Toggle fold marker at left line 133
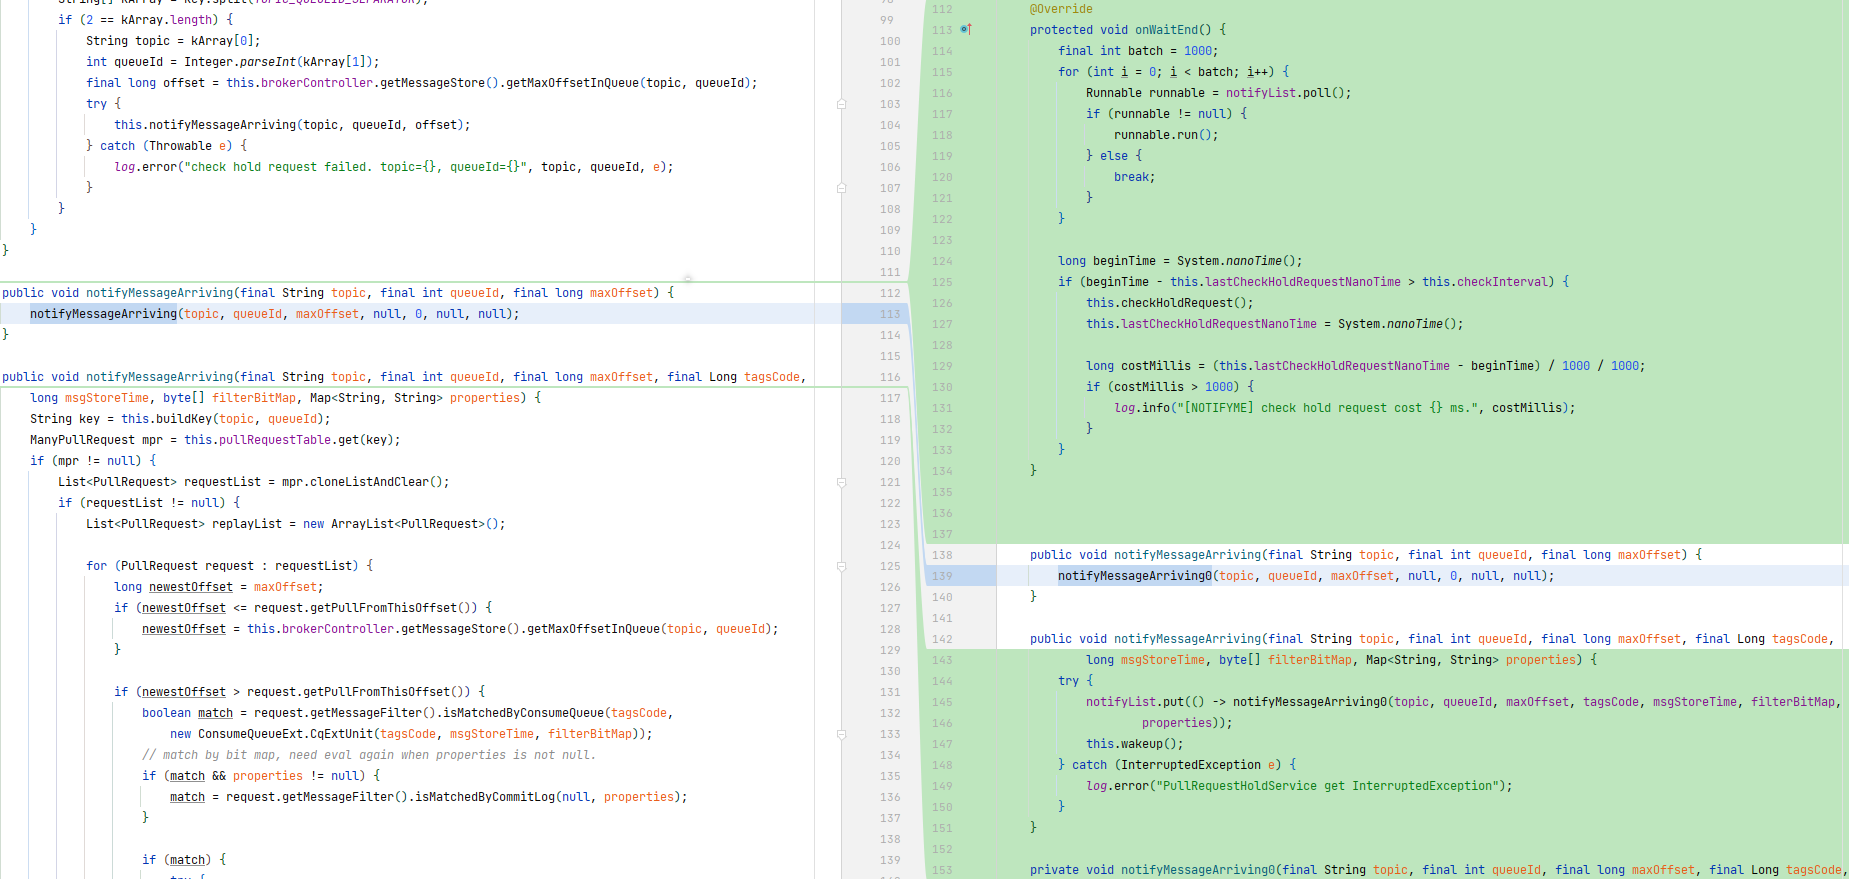Image resolution: width=1849 pixels, height=879 pixels. (841, 734)
